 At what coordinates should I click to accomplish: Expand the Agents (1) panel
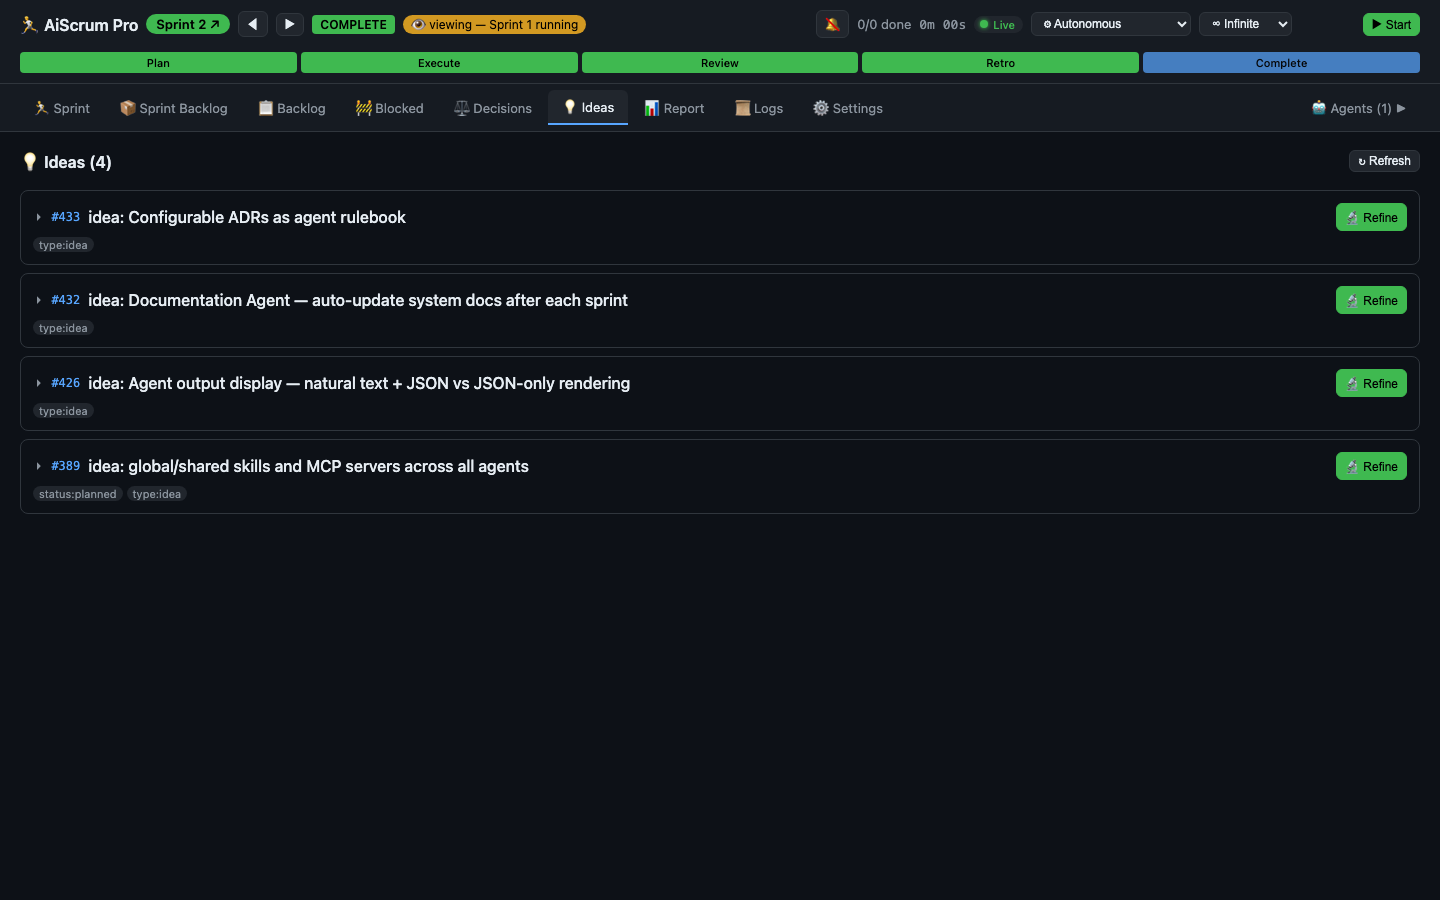pyautogui.click(x=1358, y=108)
